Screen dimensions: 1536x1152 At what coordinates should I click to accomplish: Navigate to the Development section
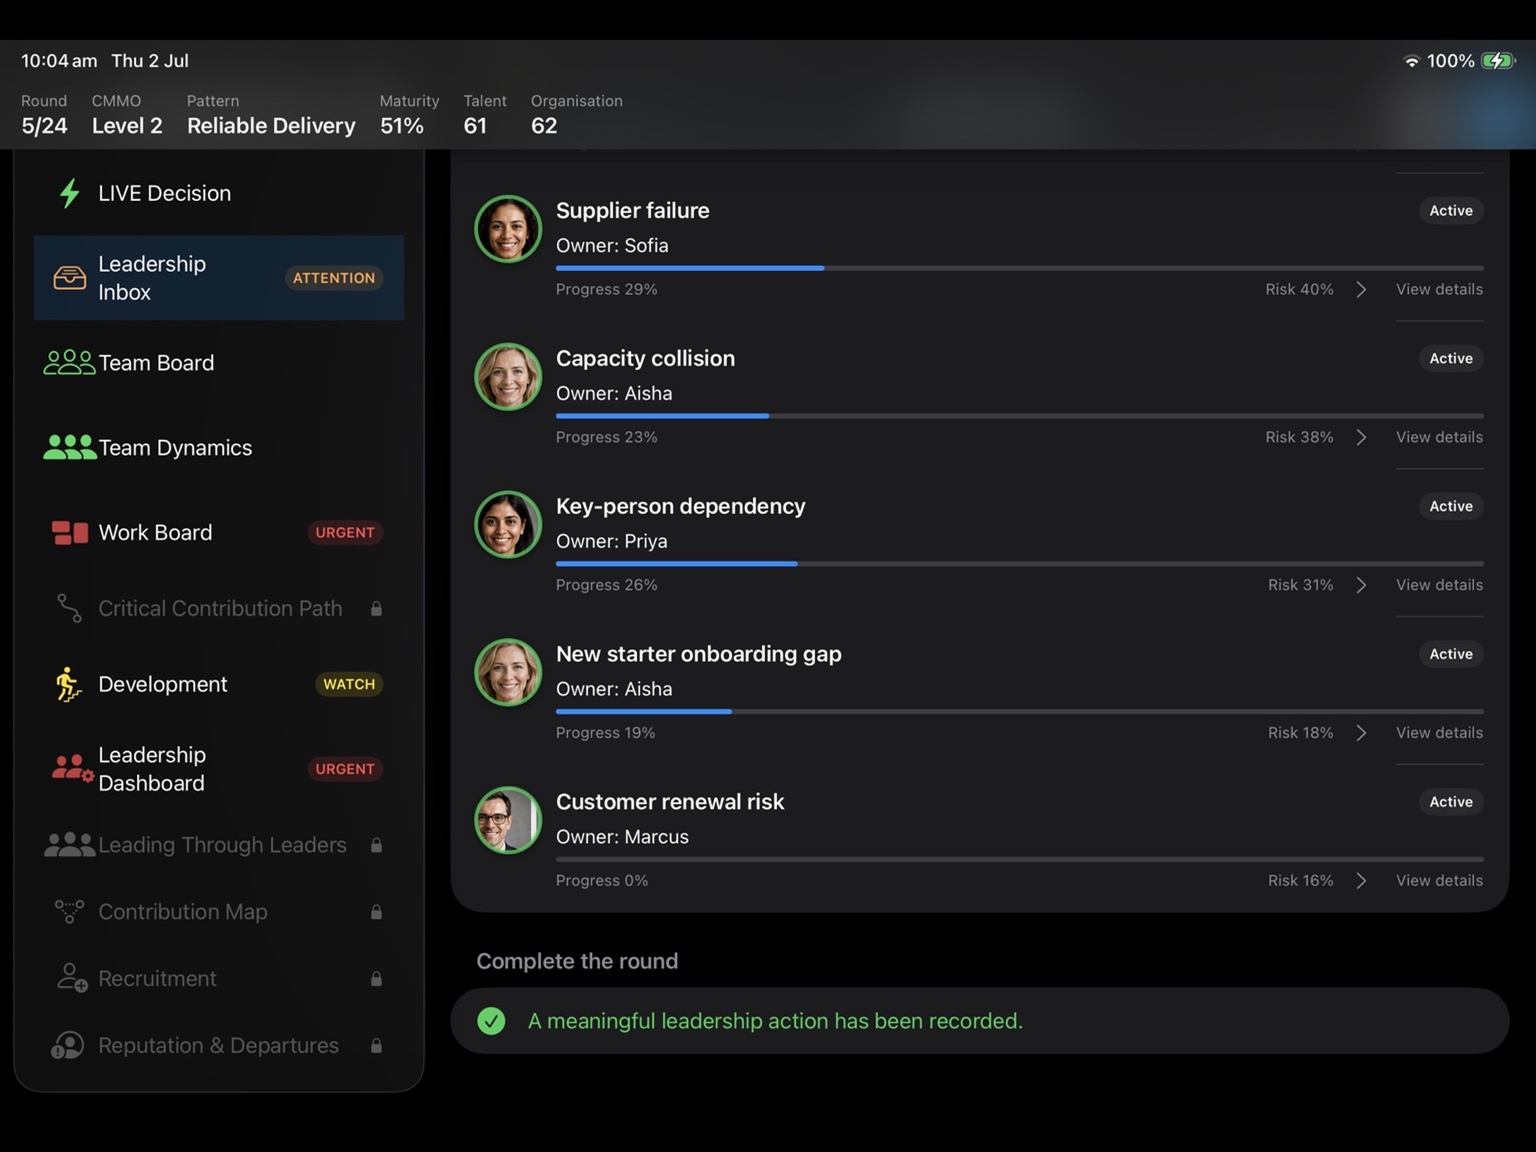click(219, 684)
